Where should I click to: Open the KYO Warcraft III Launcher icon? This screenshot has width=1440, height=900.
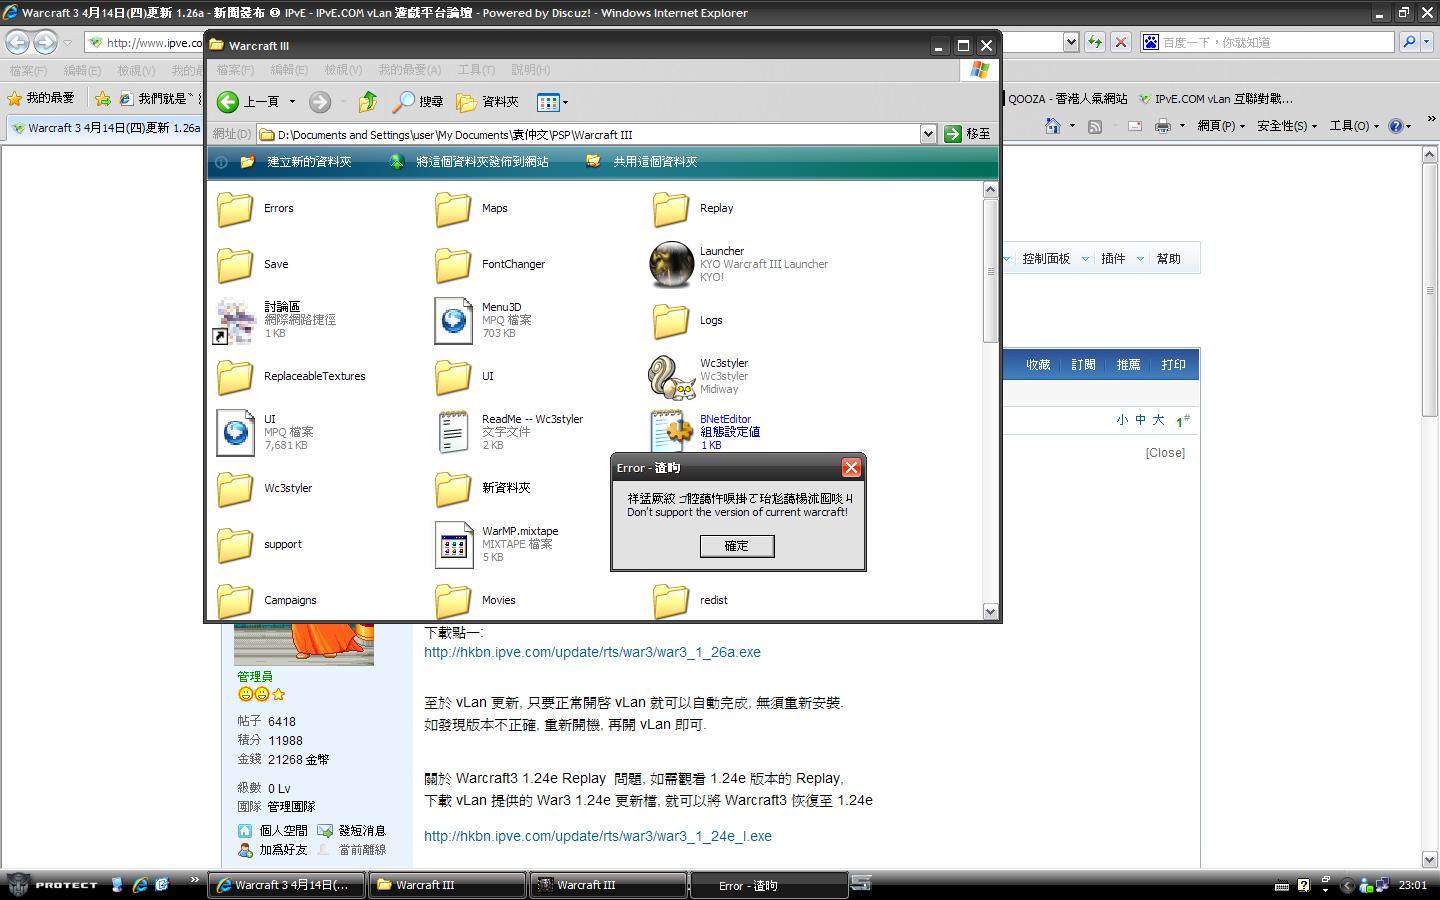pyautogui.click(x=671, y=264)
